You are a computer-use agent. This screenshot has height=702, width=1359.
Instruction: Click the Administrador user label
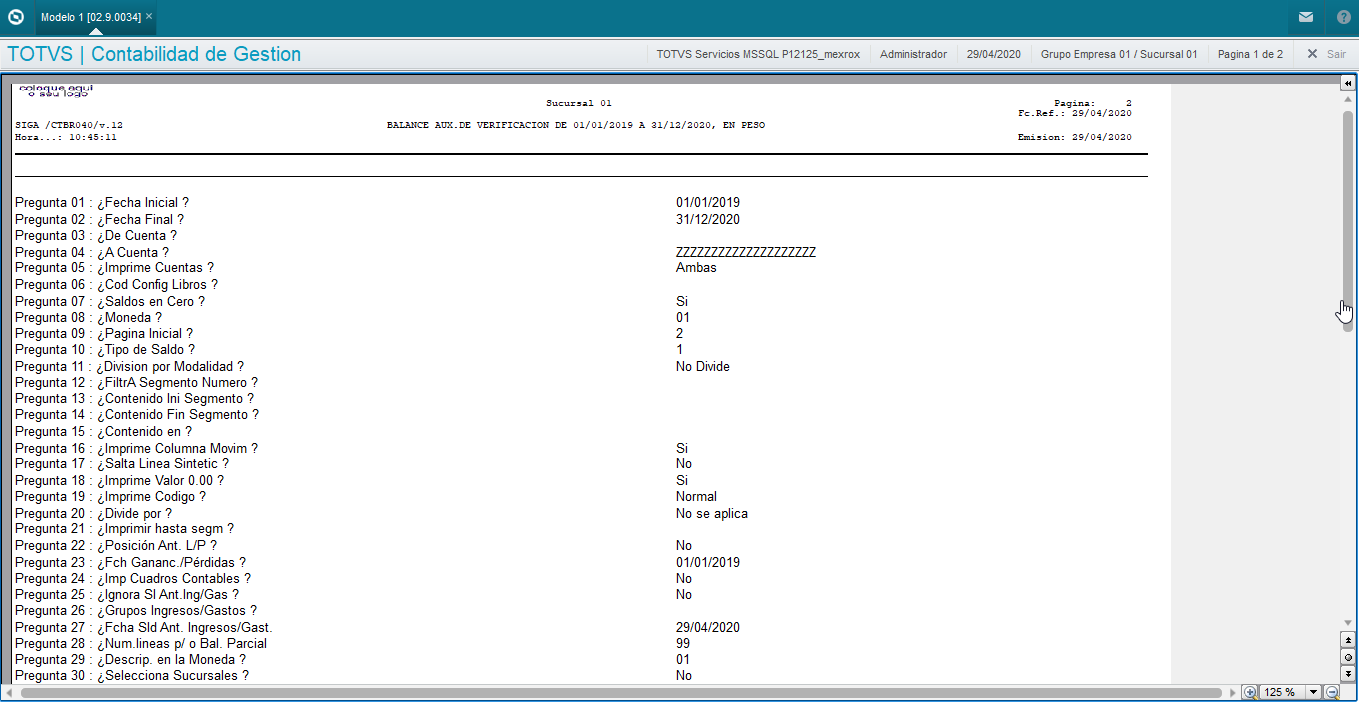[x=913, y=54]
